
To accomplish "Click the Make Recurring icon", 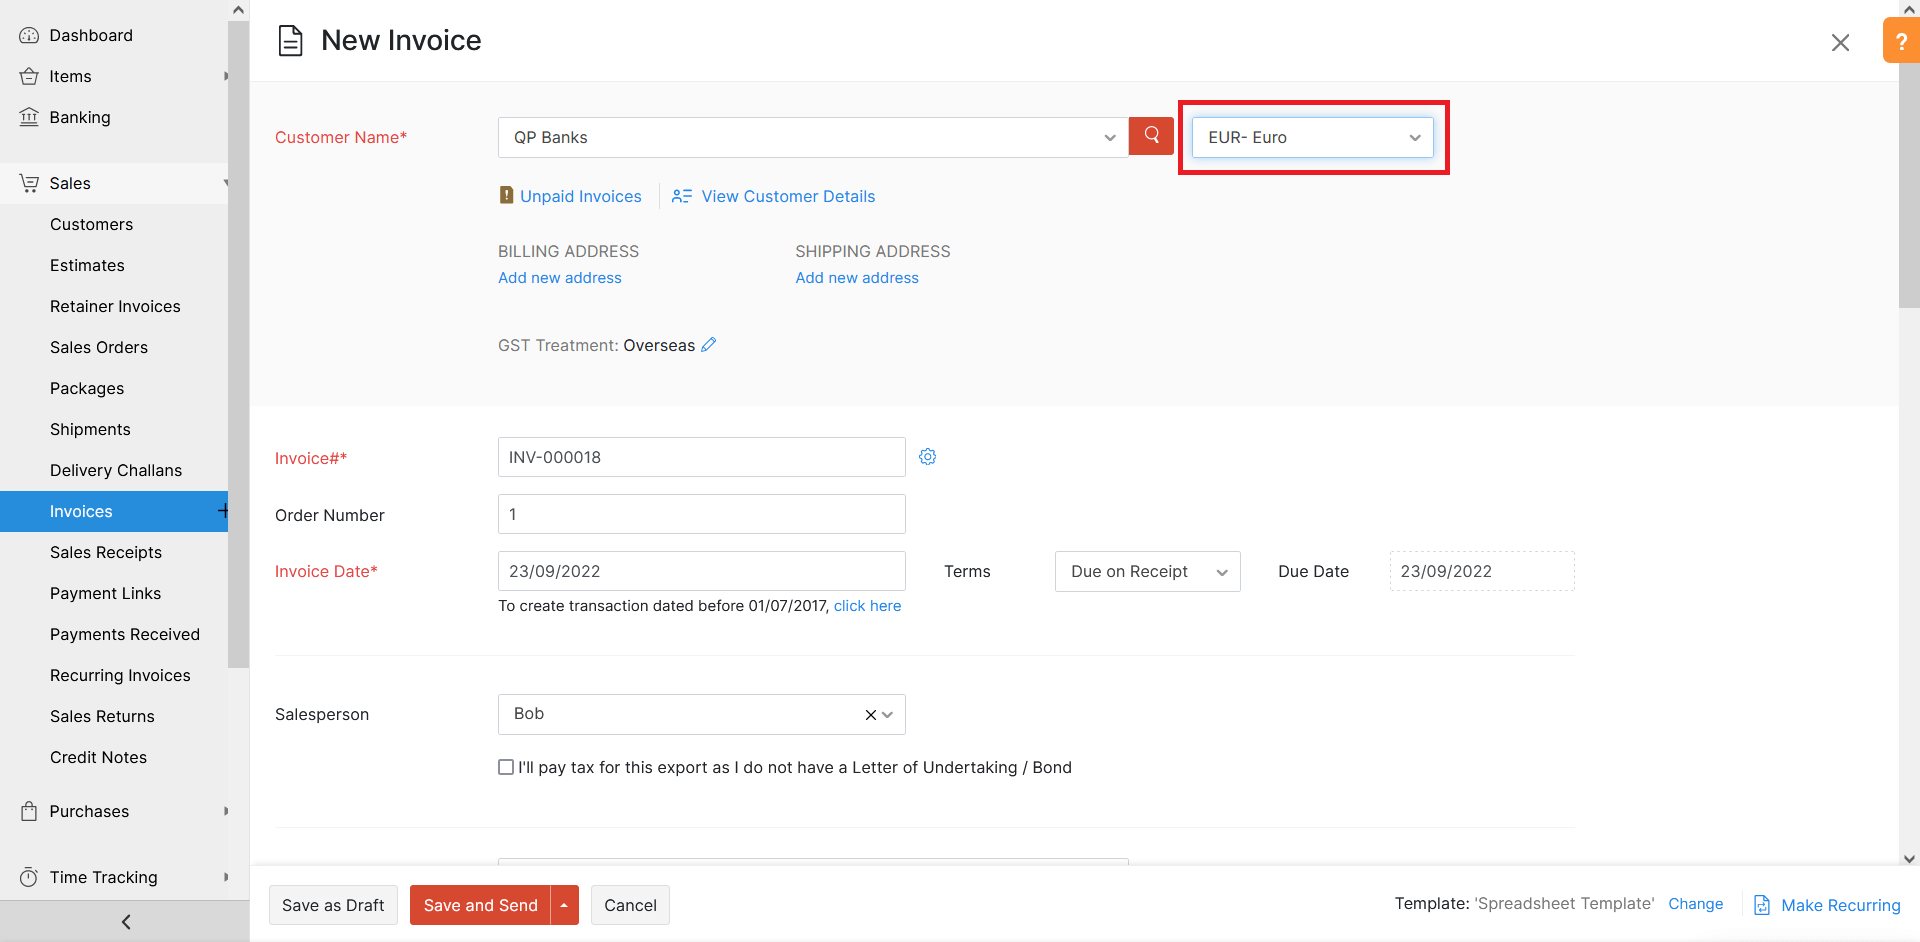I will click(1762, 904).
